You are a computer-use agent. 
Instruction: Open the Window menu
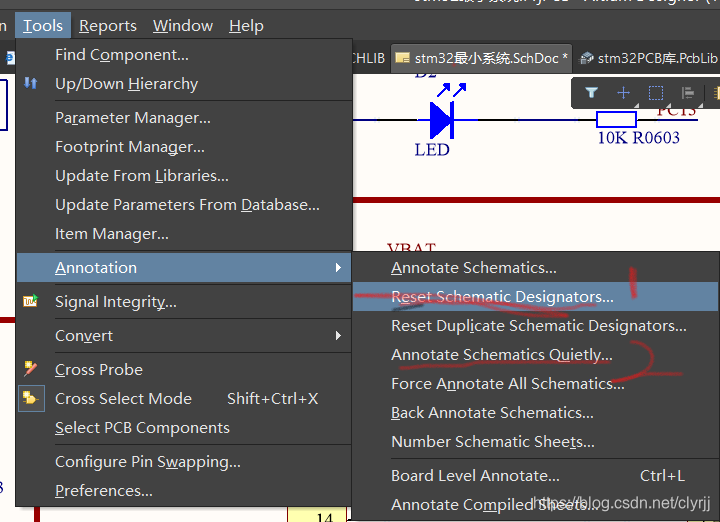[182, 26]
